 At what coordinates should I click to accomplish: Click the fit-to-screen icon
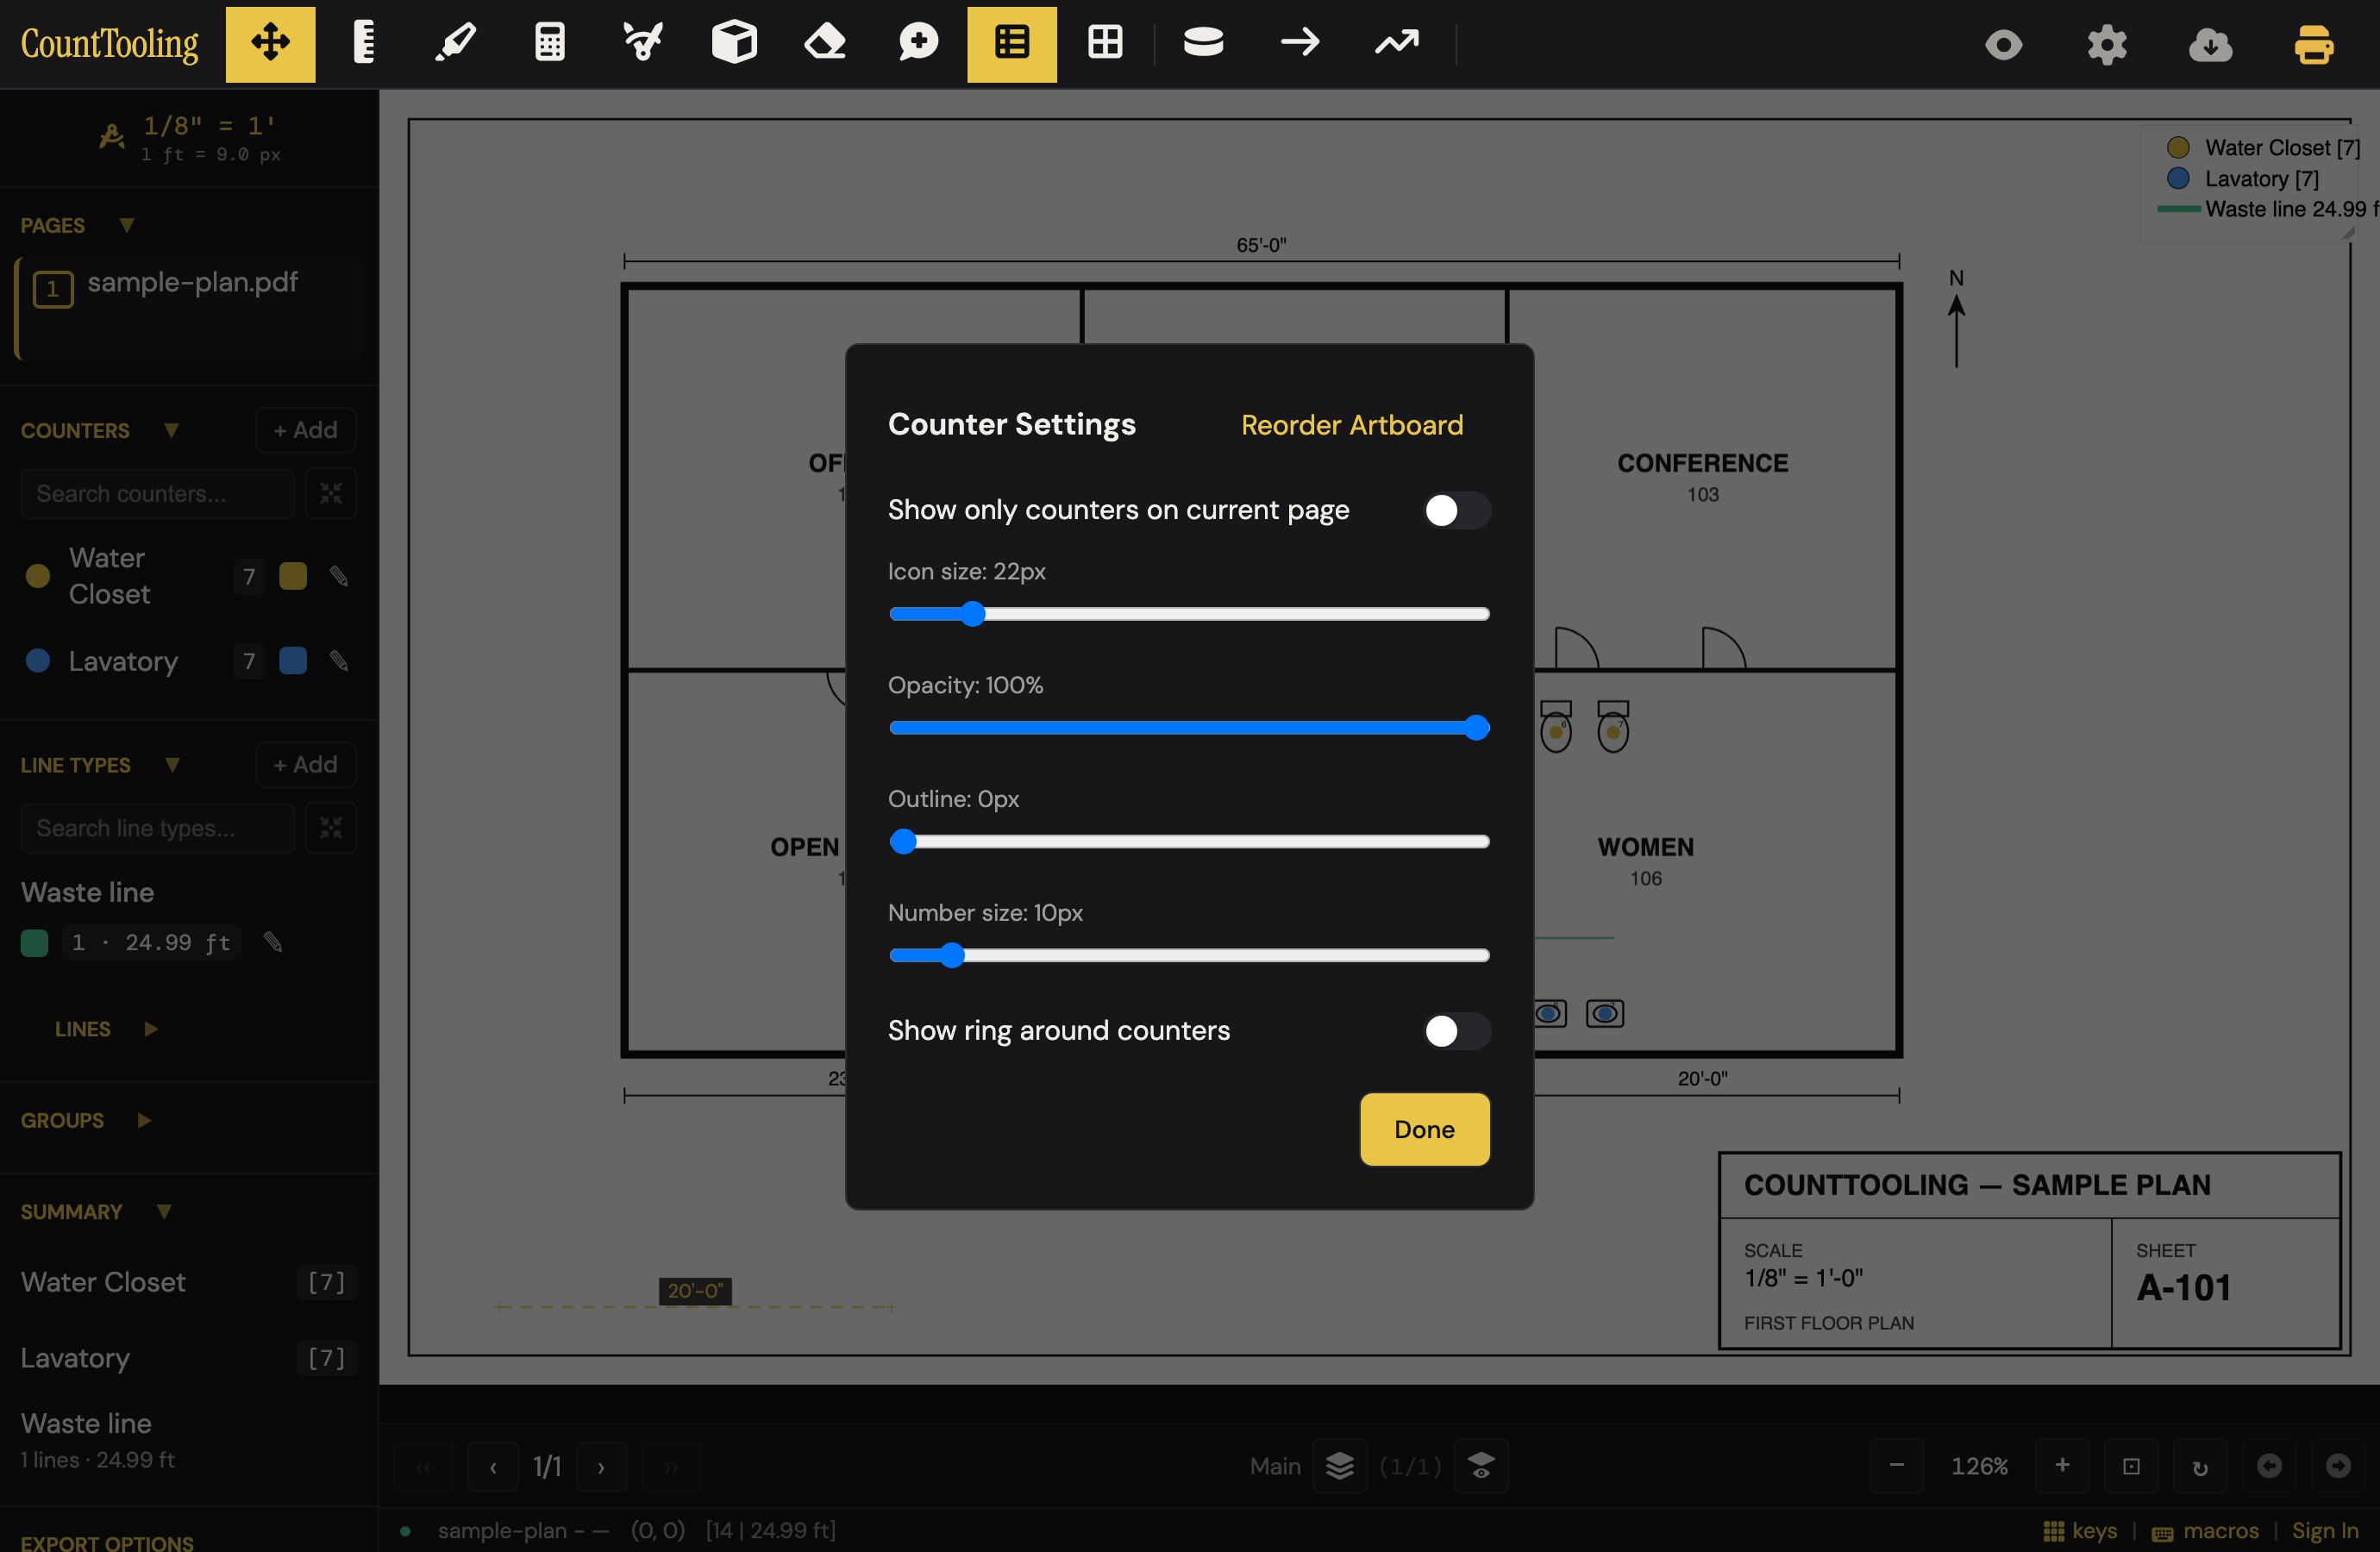2131,1466
